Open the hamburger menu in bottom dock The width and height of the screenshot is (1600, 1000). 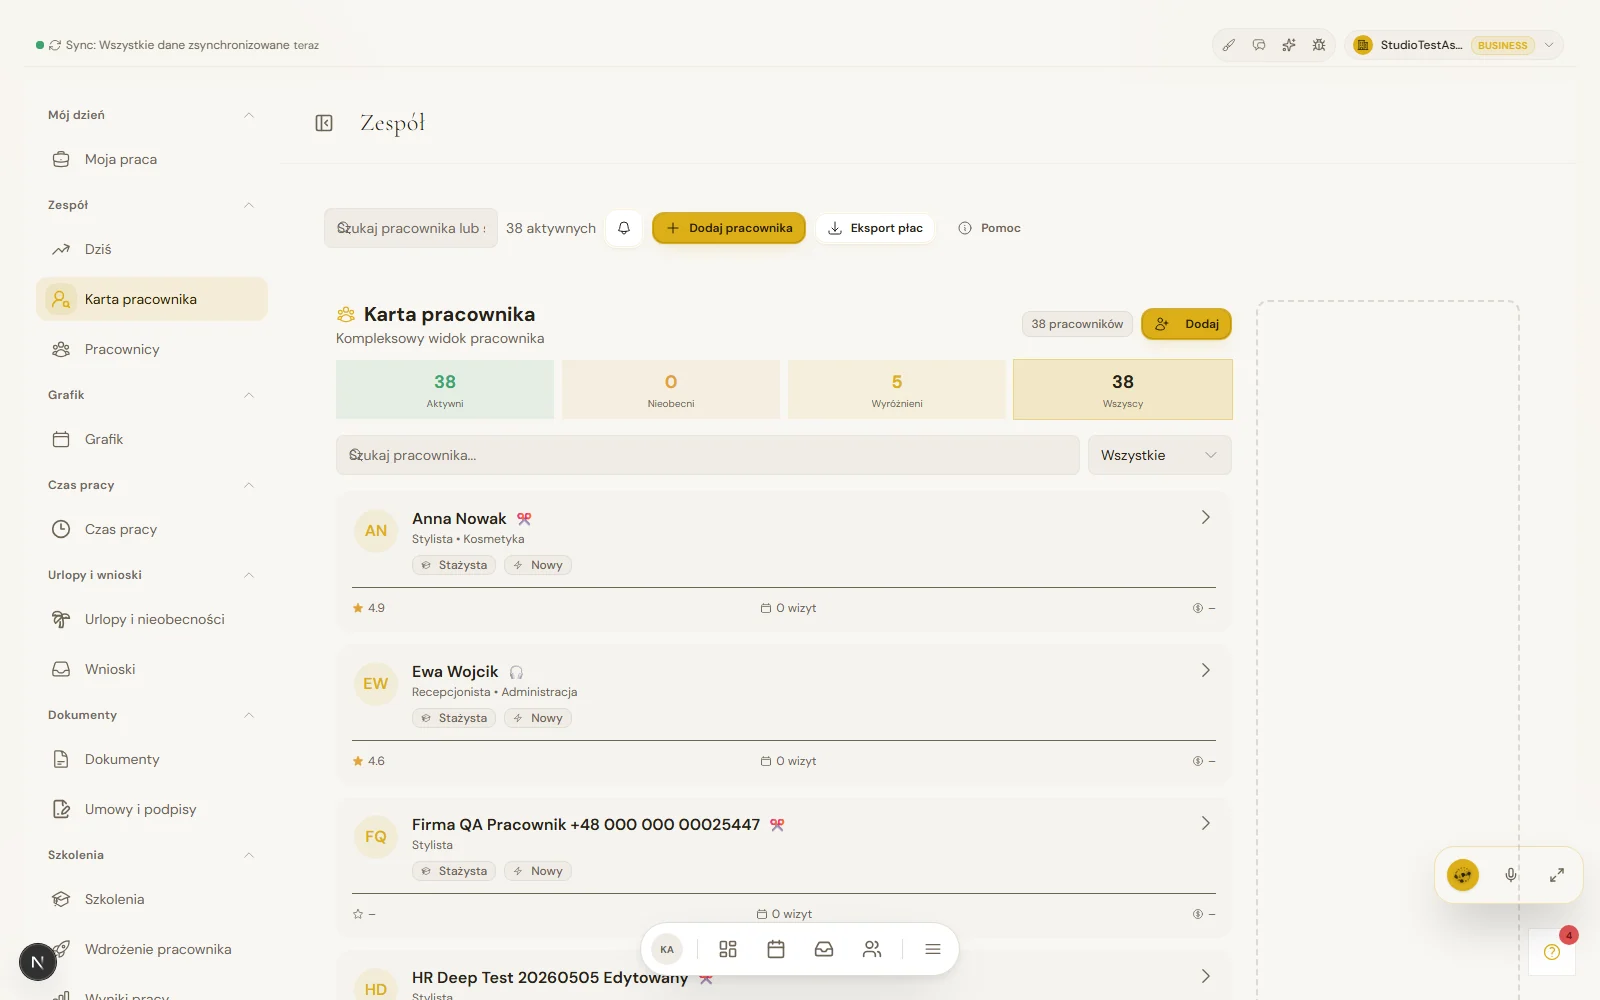[x=933, y=949]
